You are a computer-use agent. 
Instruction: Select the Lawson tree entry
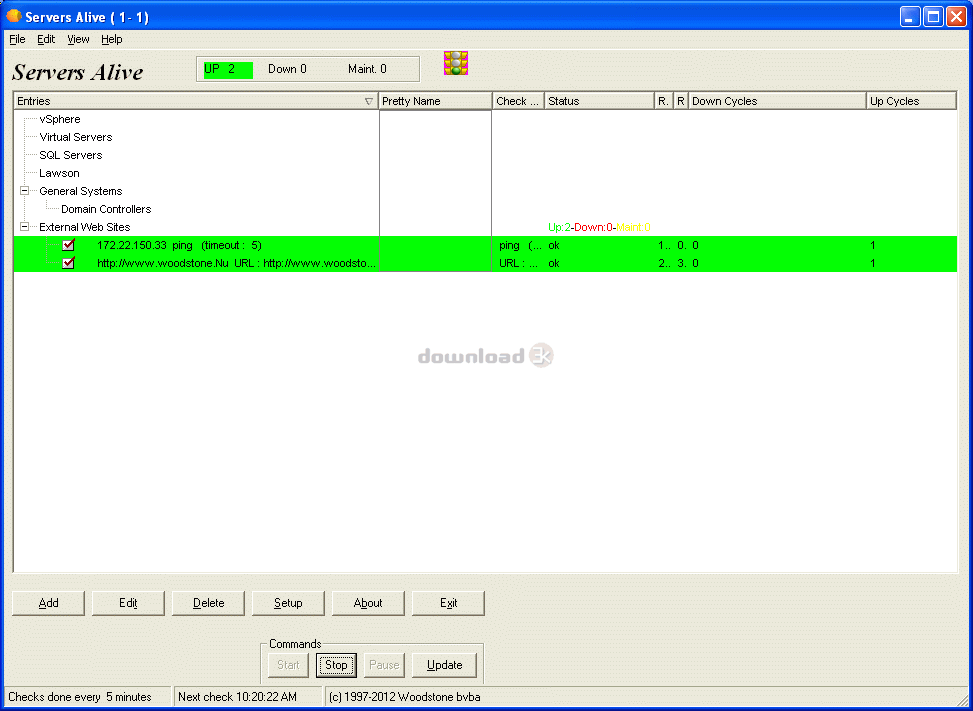tap(59, 173)
